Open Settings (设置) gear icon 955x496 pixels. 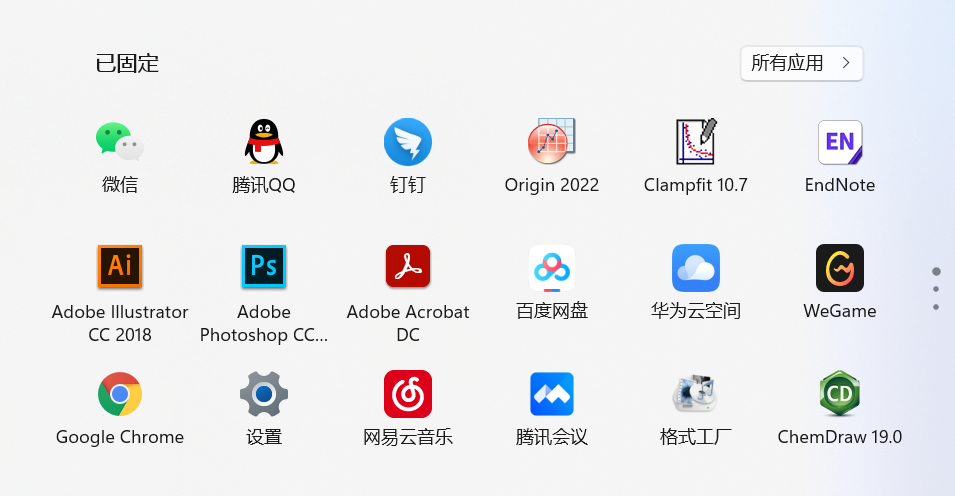pos(264,394)
